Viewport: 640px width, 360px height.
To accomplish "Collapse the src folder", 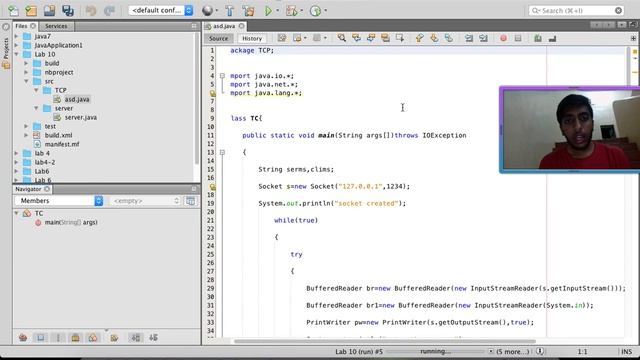I will pos(26,81).
